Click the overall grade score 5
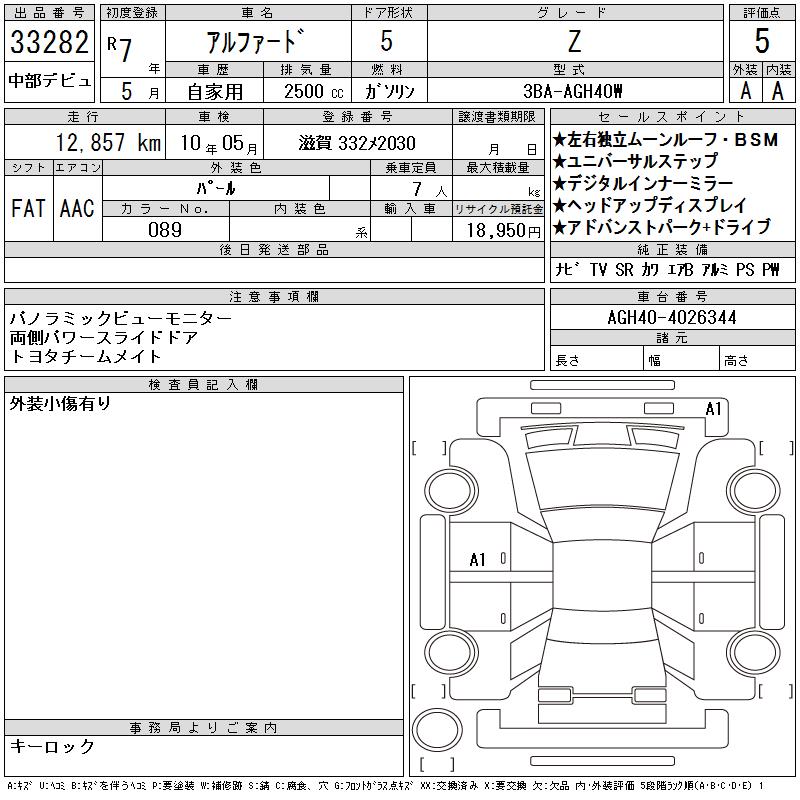 click(x=762, y=41)
